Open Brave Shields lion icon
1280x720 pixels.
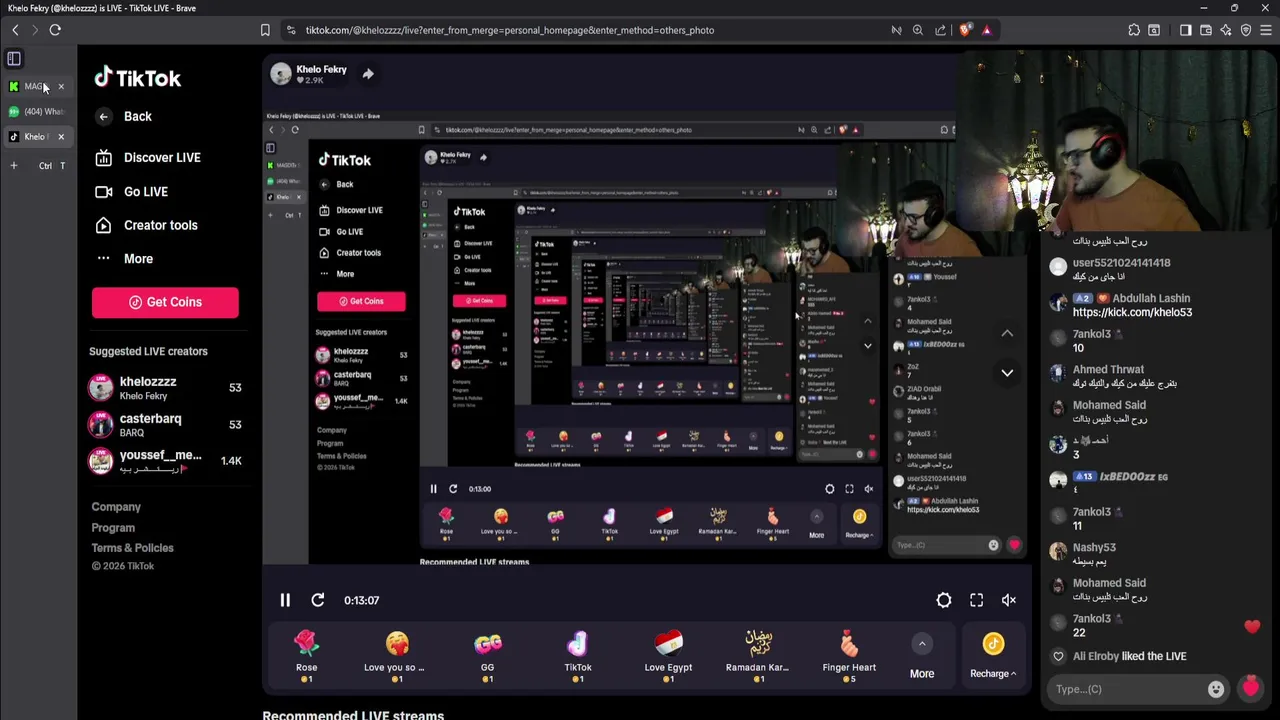964,30
